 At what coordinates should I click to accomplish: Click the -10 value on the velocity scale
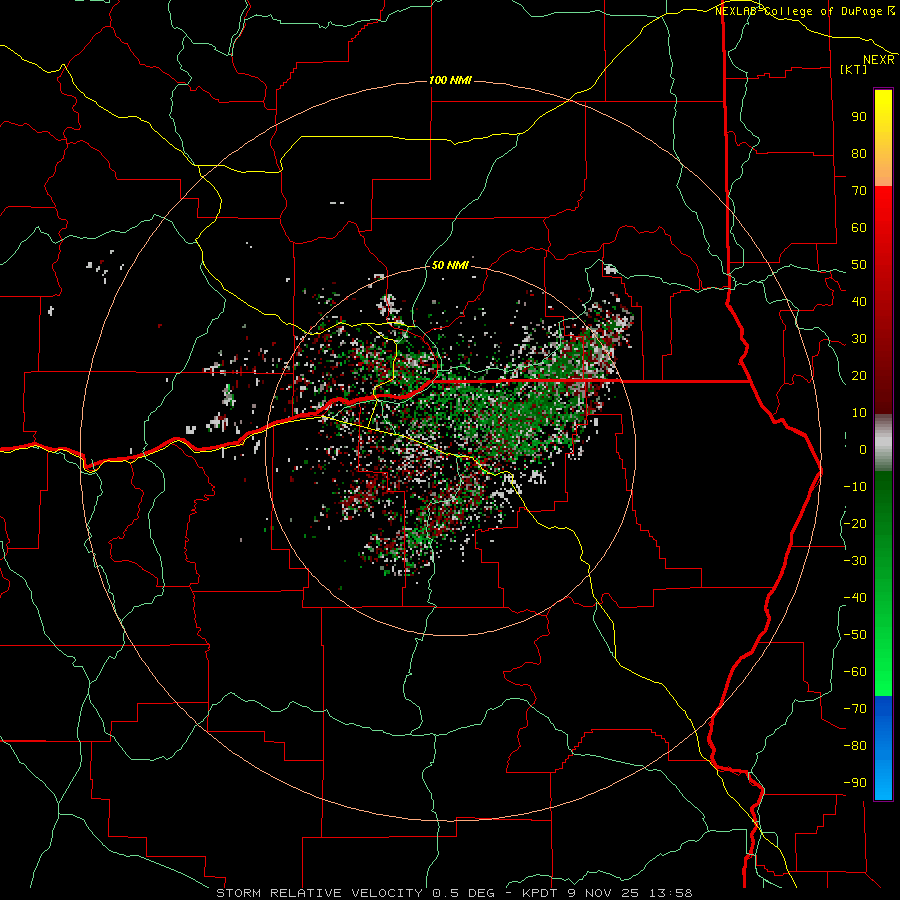(855, 487)
